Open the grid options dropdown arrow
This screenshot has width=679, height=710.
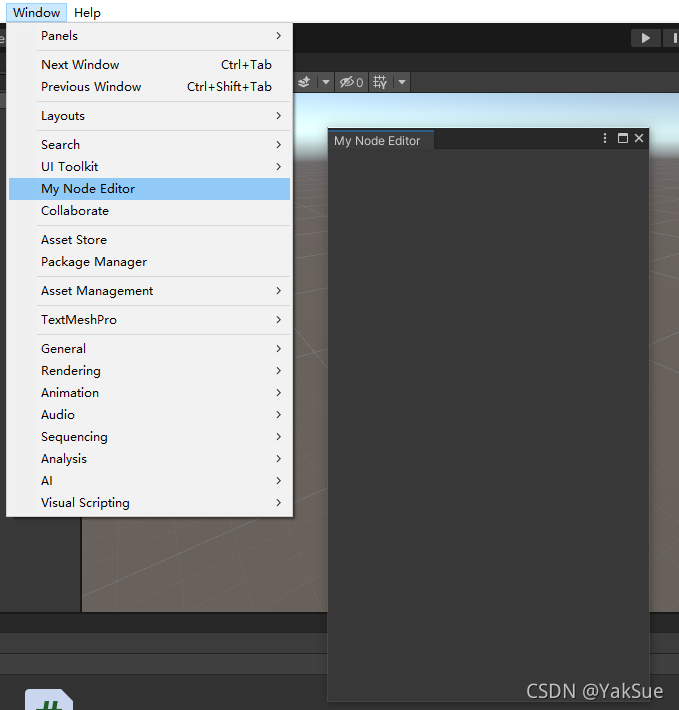pos(402,82)
